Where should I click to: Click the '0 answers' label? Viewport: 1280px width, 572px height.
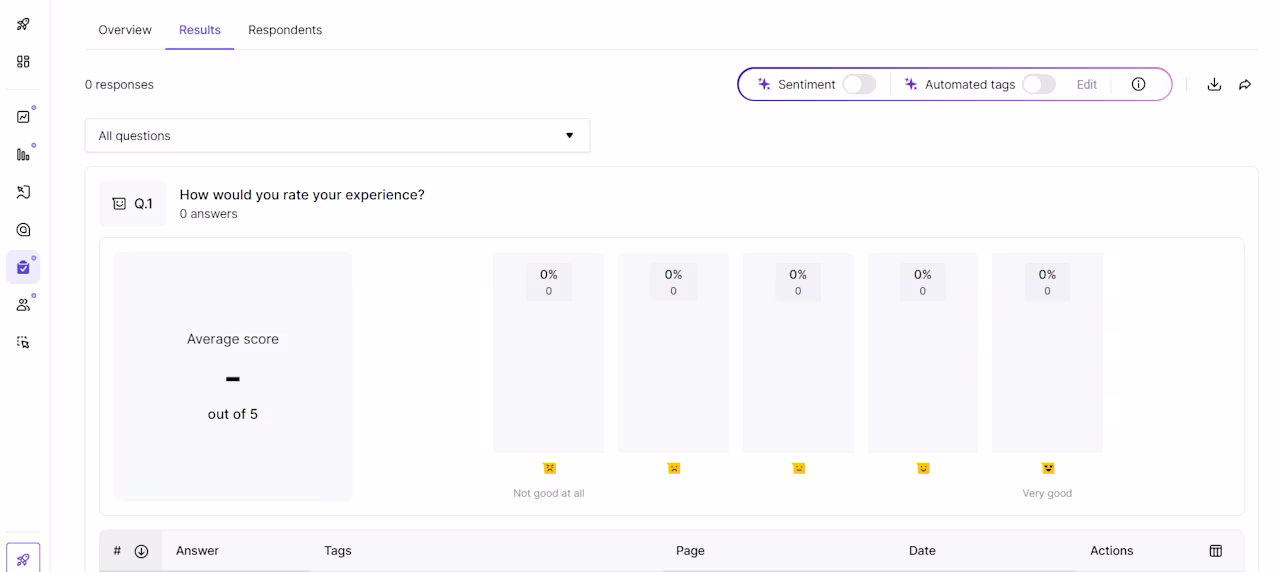coord(209,214)
